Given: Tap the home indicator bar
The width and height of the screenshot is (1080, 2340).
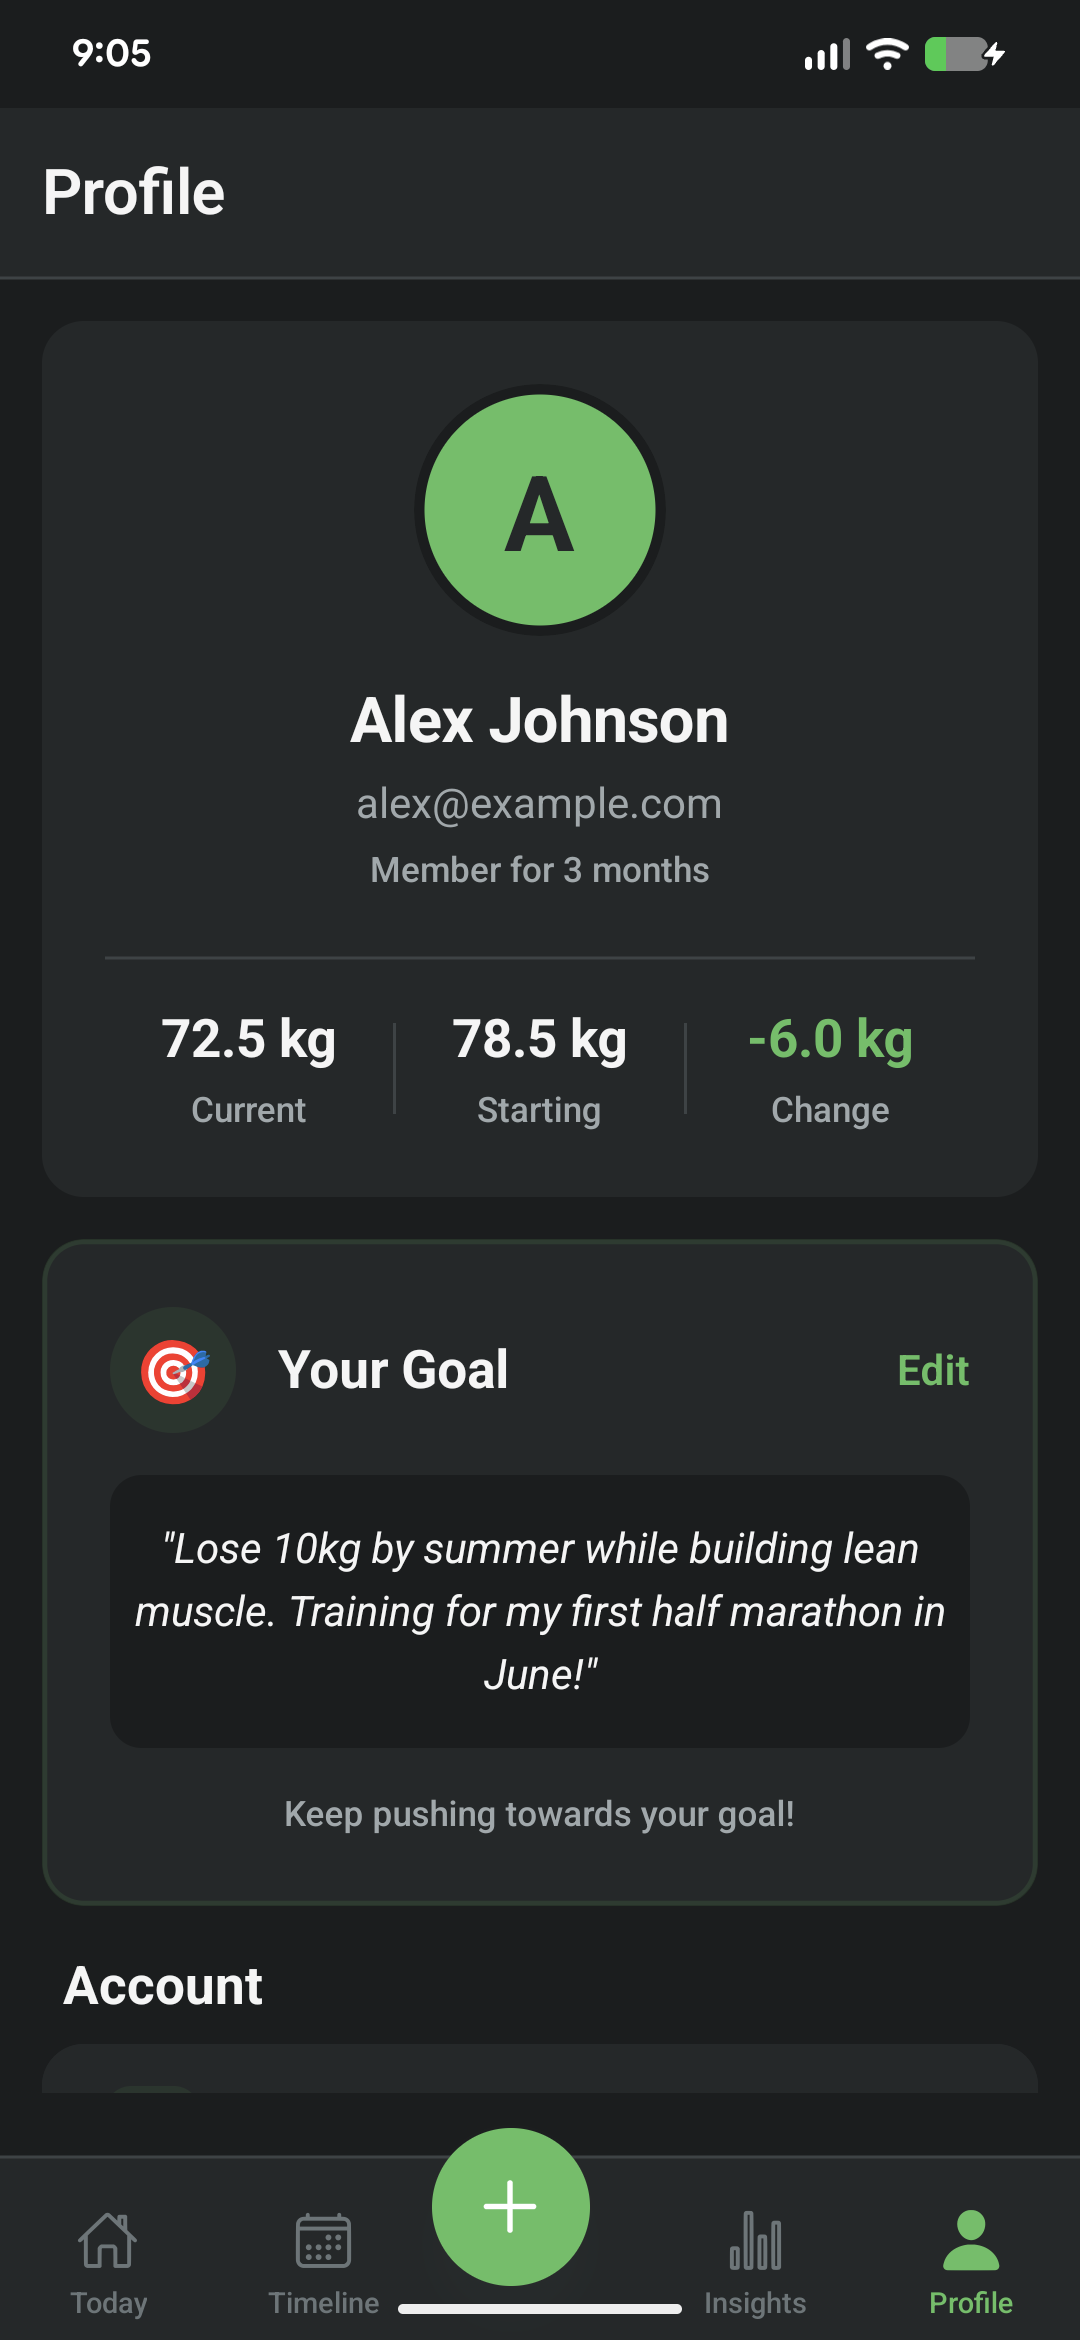Looking at the screenshot, I should click(x=540, y=2309).
